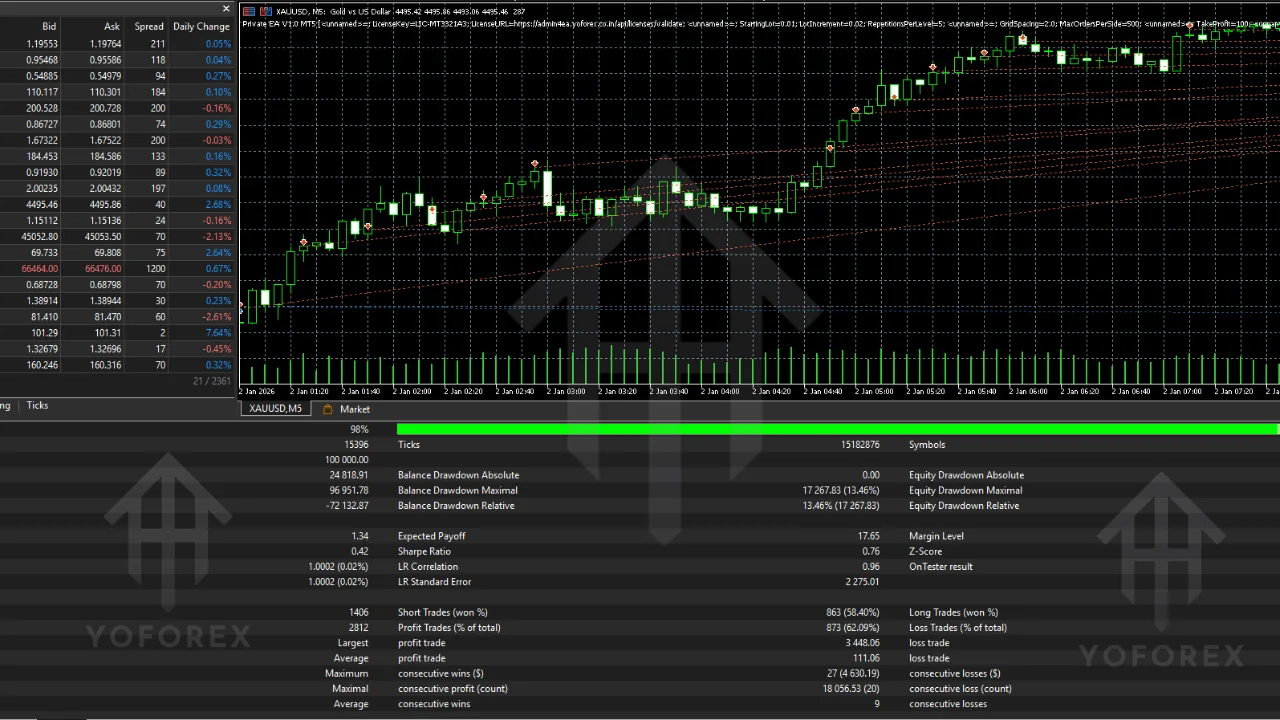Click the Short Trades (won %) label
This screenshot has width=1280, height=720.
point(443,612)
